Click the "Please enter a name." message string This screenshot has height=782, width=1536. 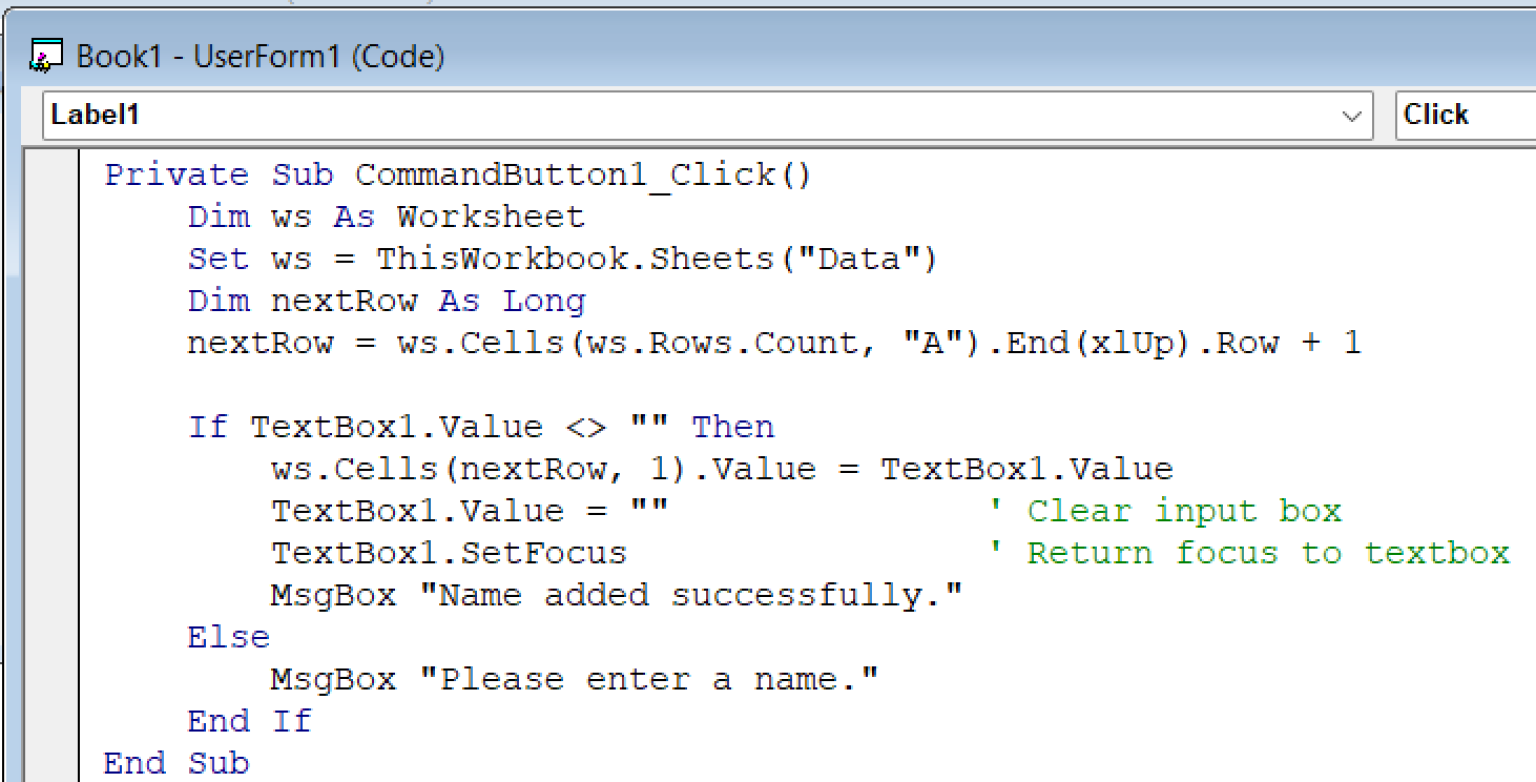pos(648,680)
